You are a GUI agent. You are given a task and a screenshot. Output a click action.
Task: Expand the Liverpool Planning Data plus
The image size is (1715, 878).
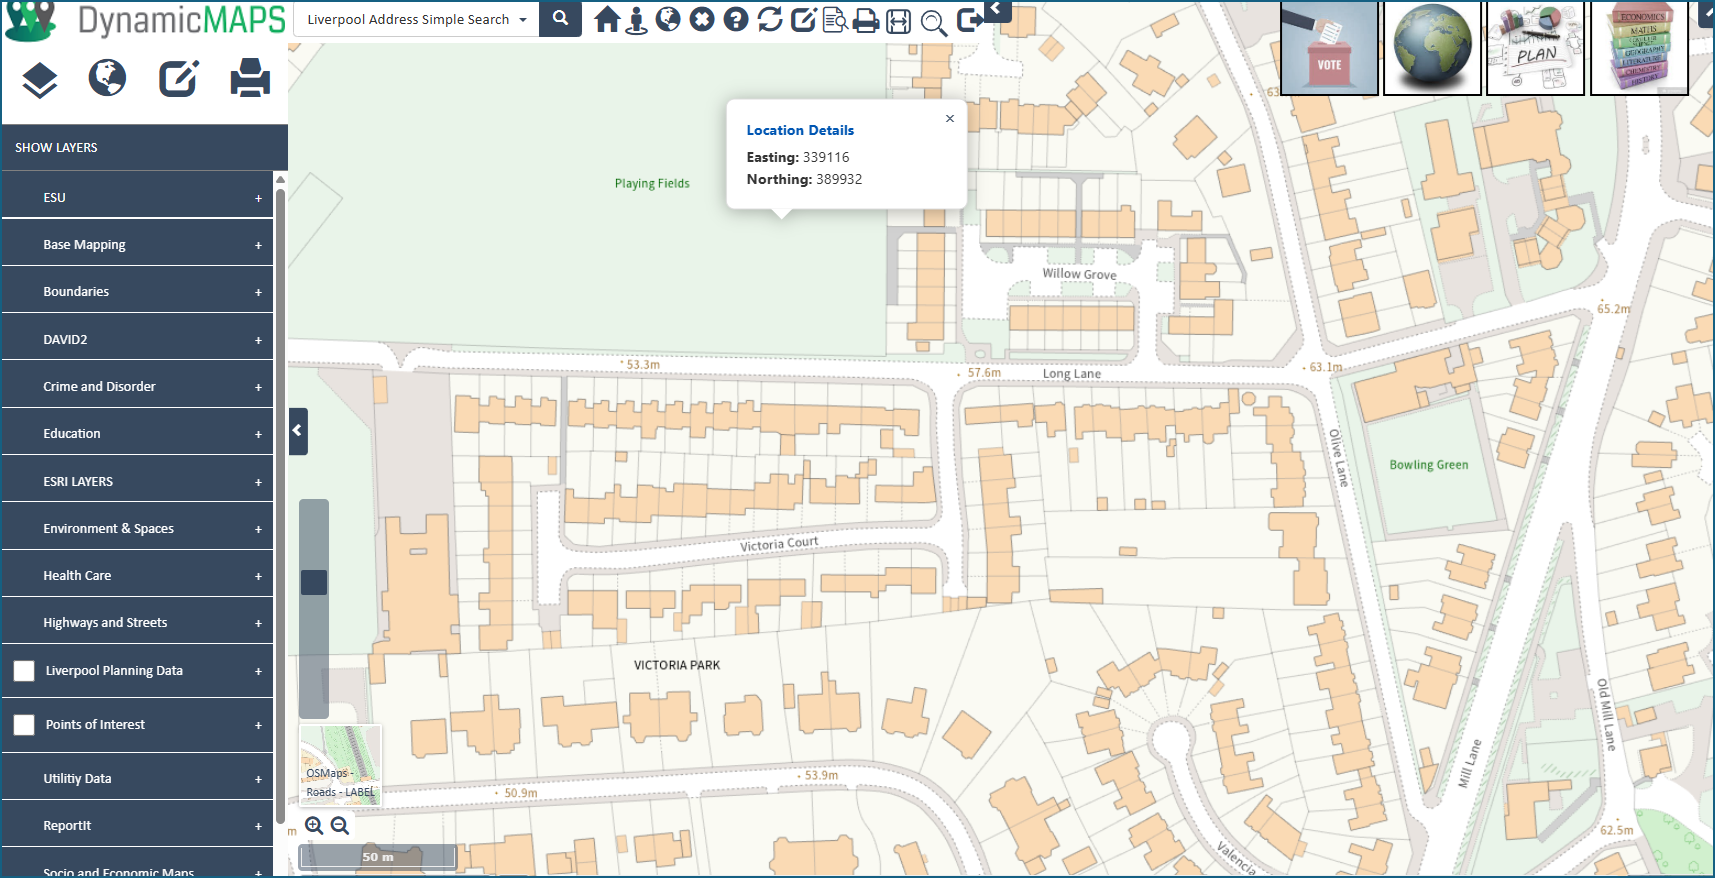(258, 672)
